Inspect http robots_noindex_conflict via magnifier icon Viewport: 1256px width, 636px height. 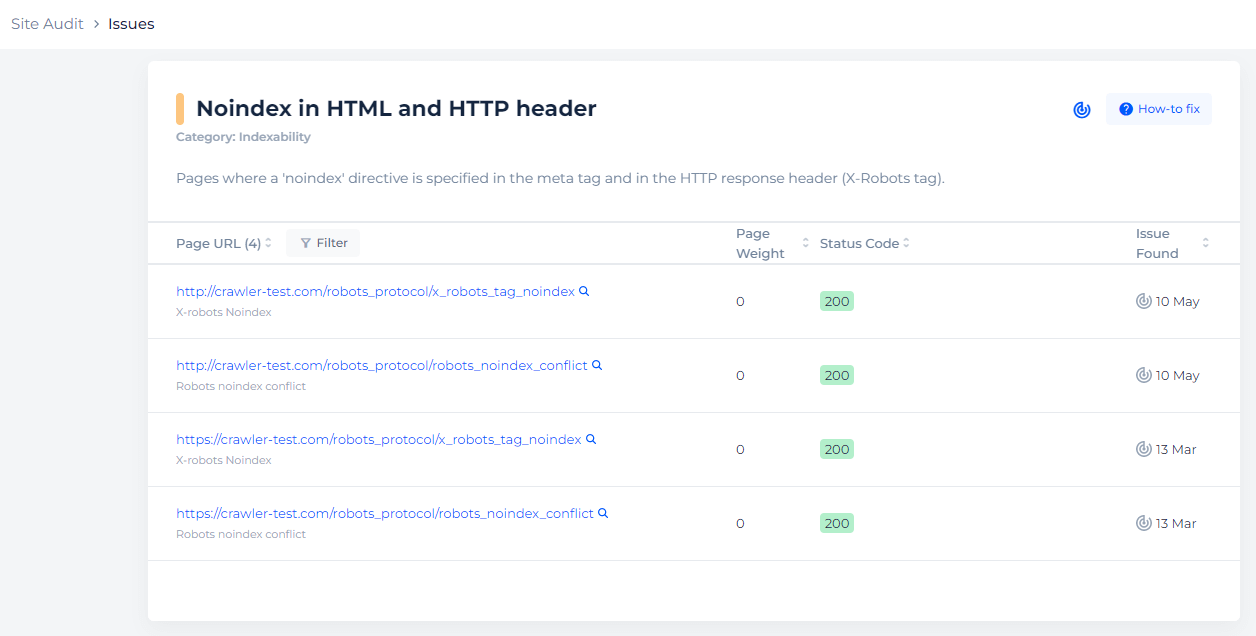pos(597,365)
